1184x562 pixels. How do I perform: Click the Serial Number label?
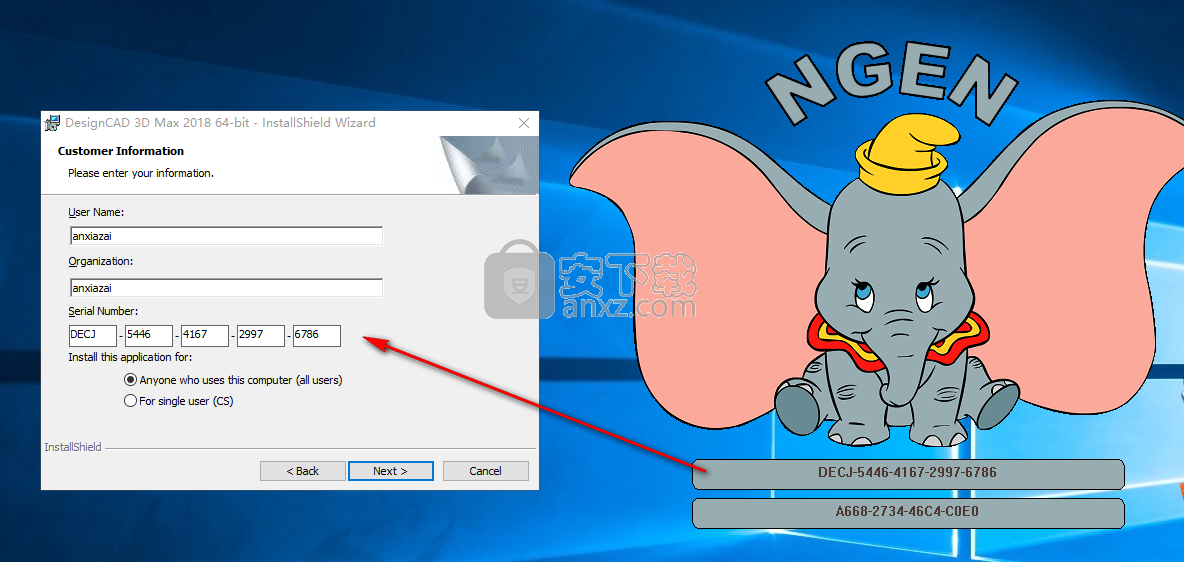tap(103, 311)
